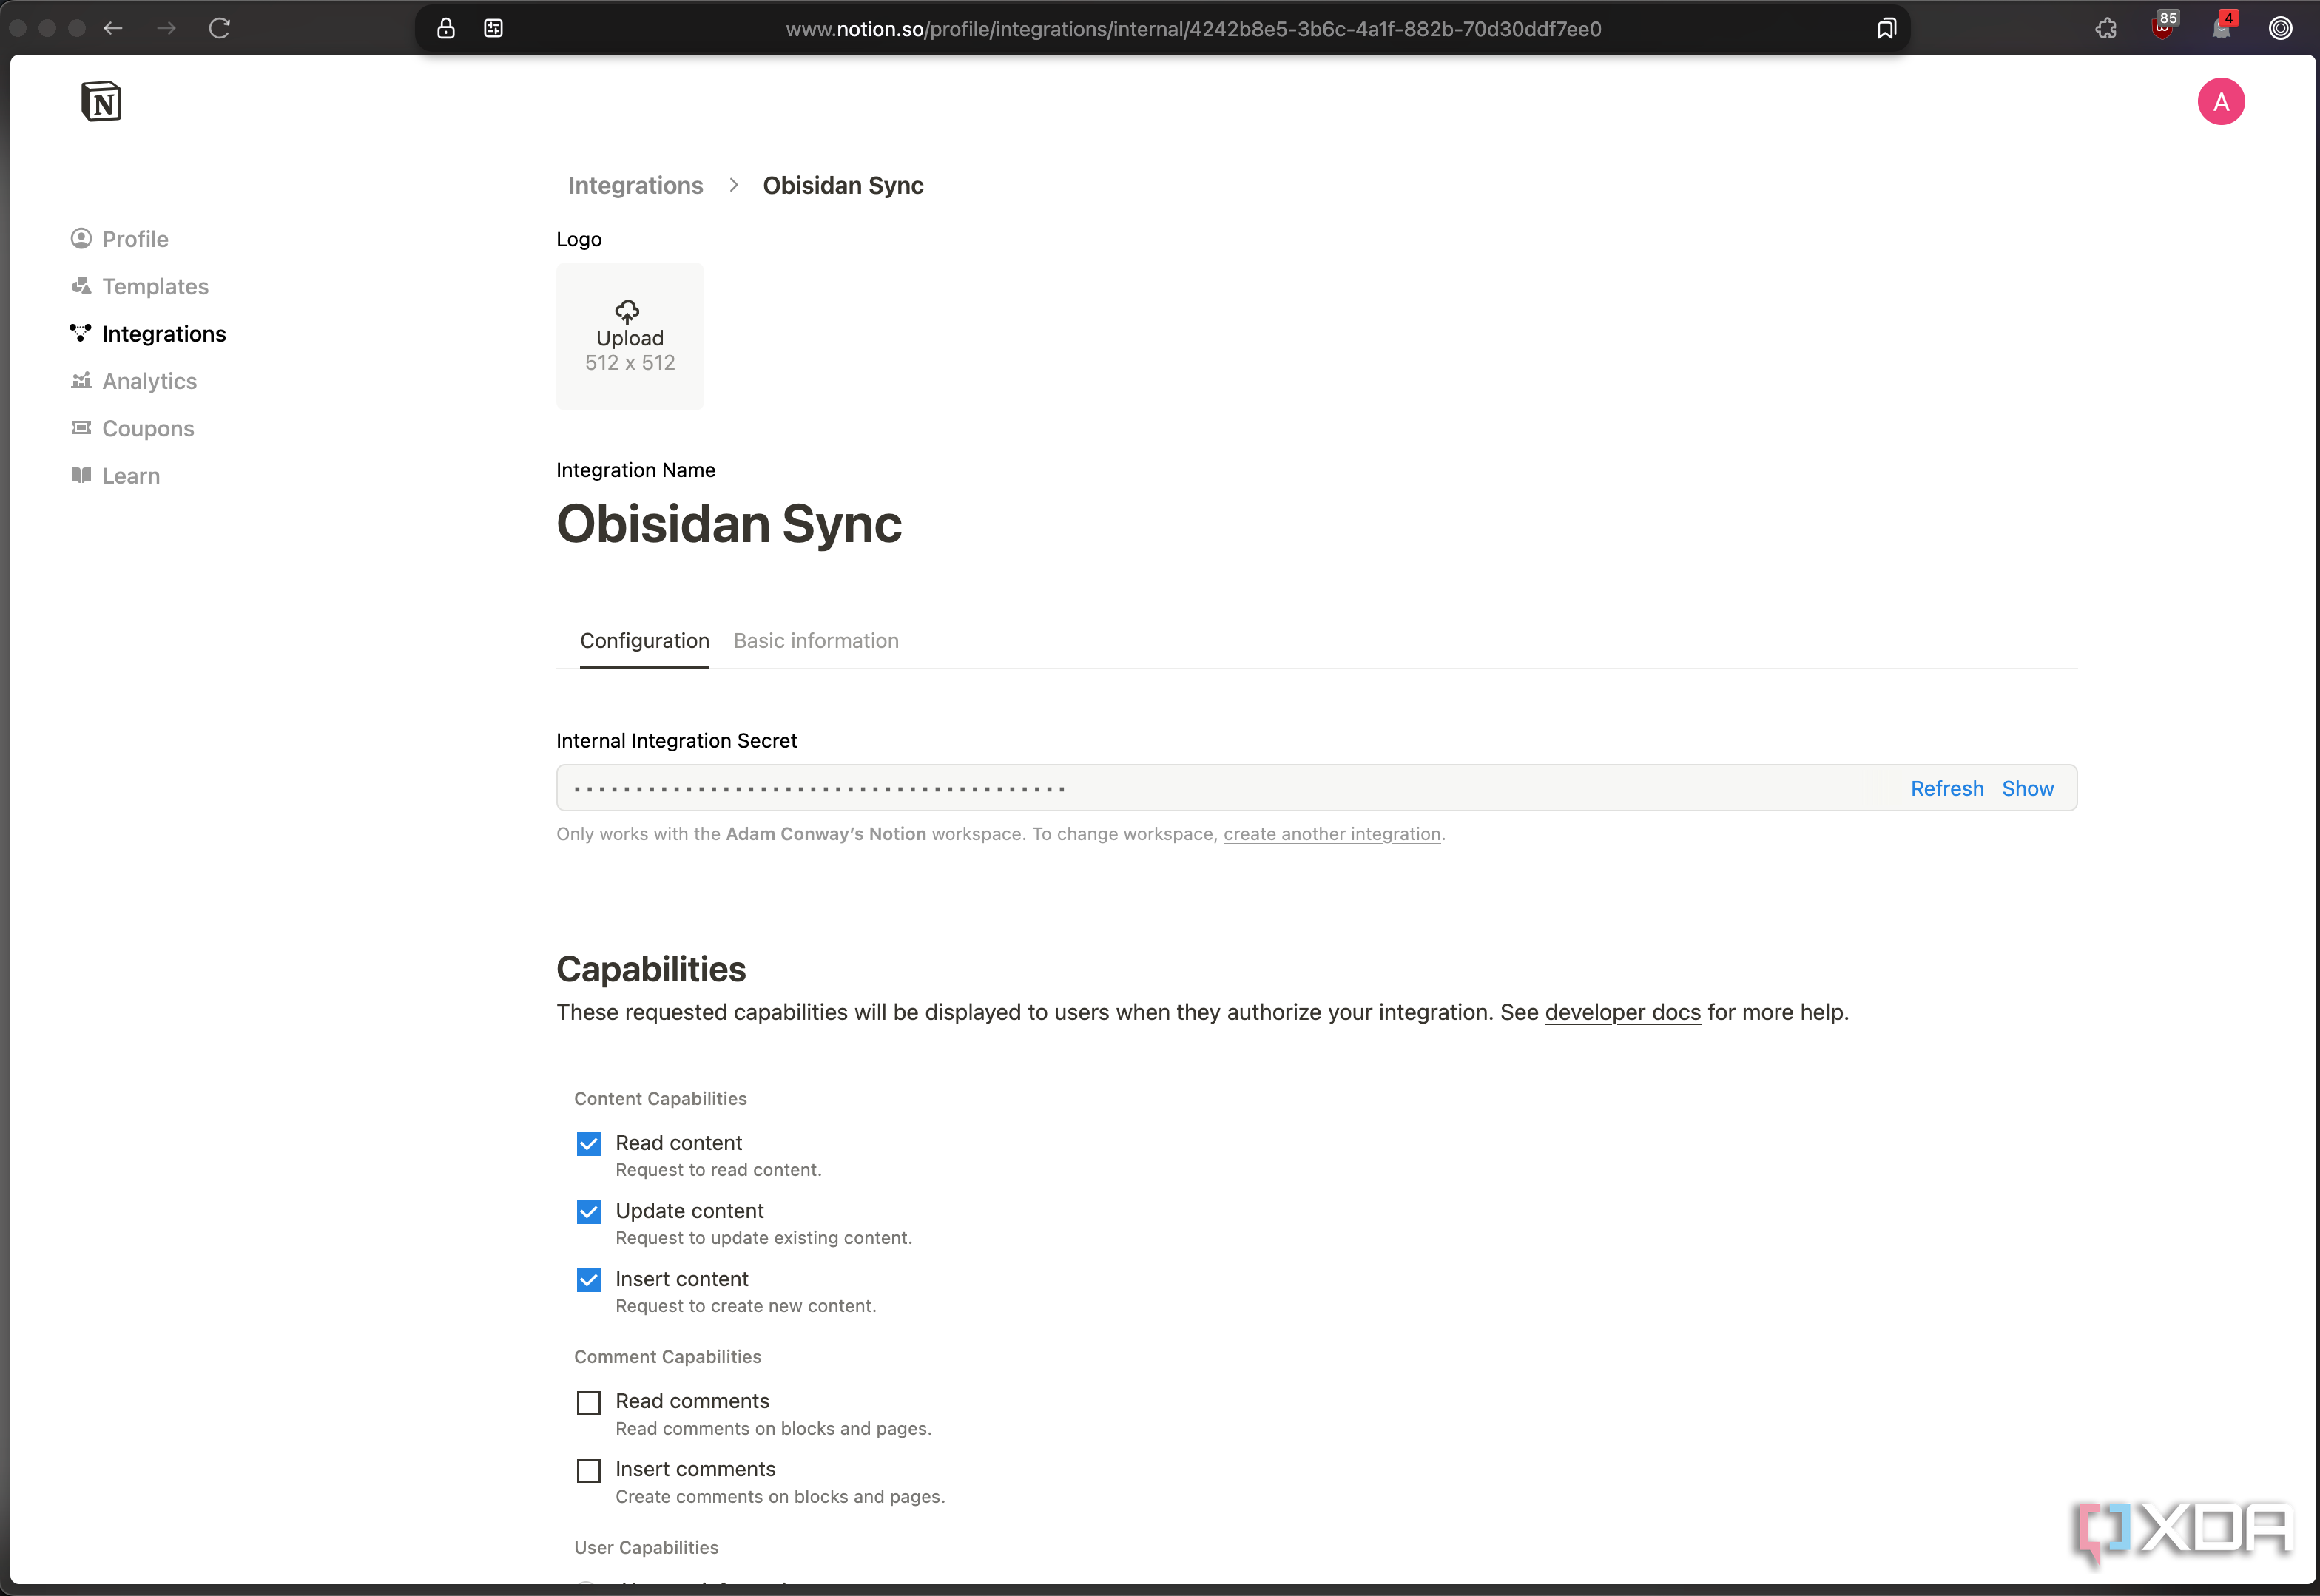Open Analytics in the sidebar

(133, 380)
